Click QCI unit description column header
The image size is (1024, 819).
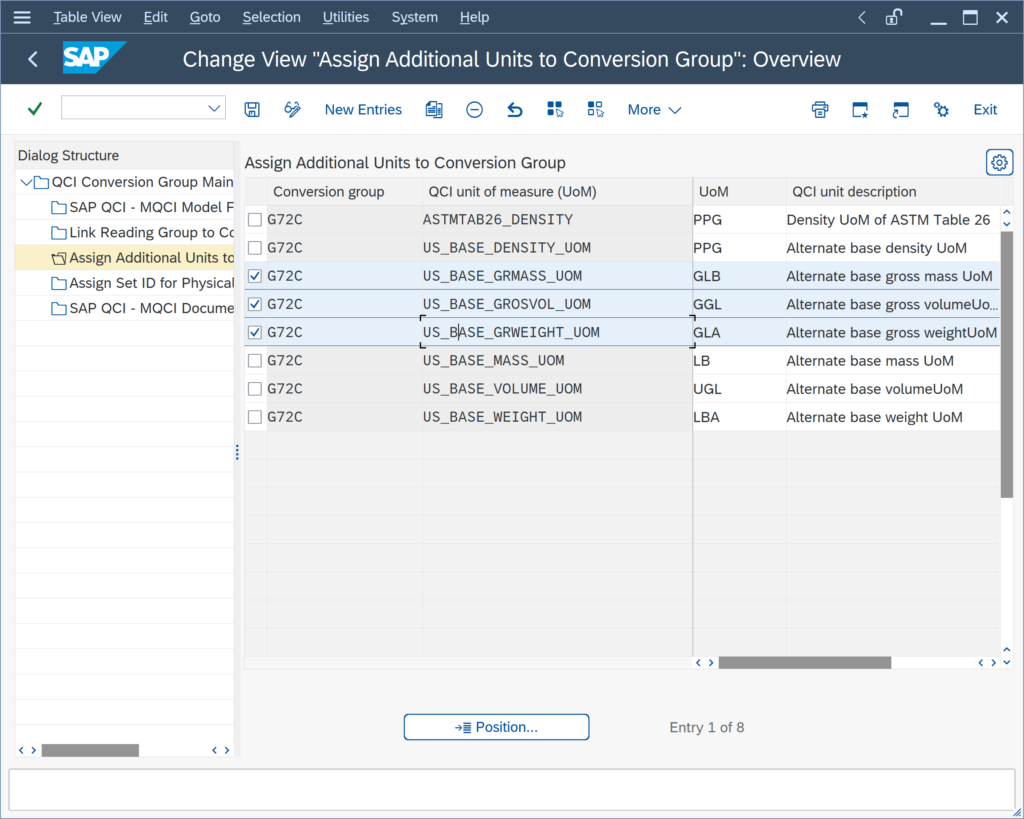[893, 192]
